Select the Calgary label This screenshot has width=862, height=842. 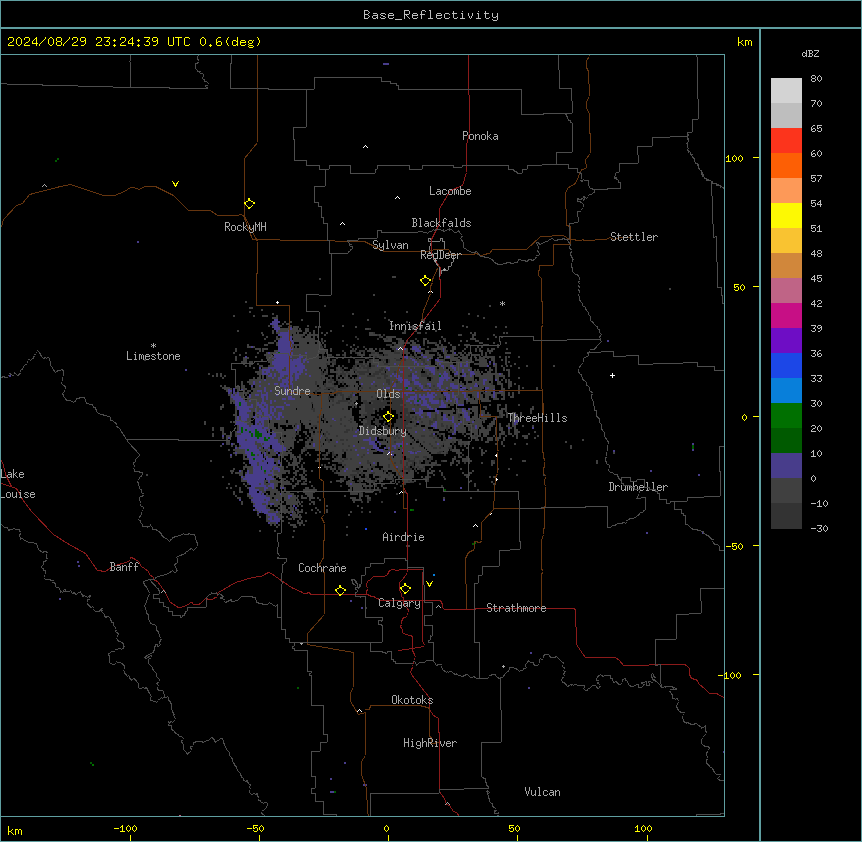pos(399,603)
